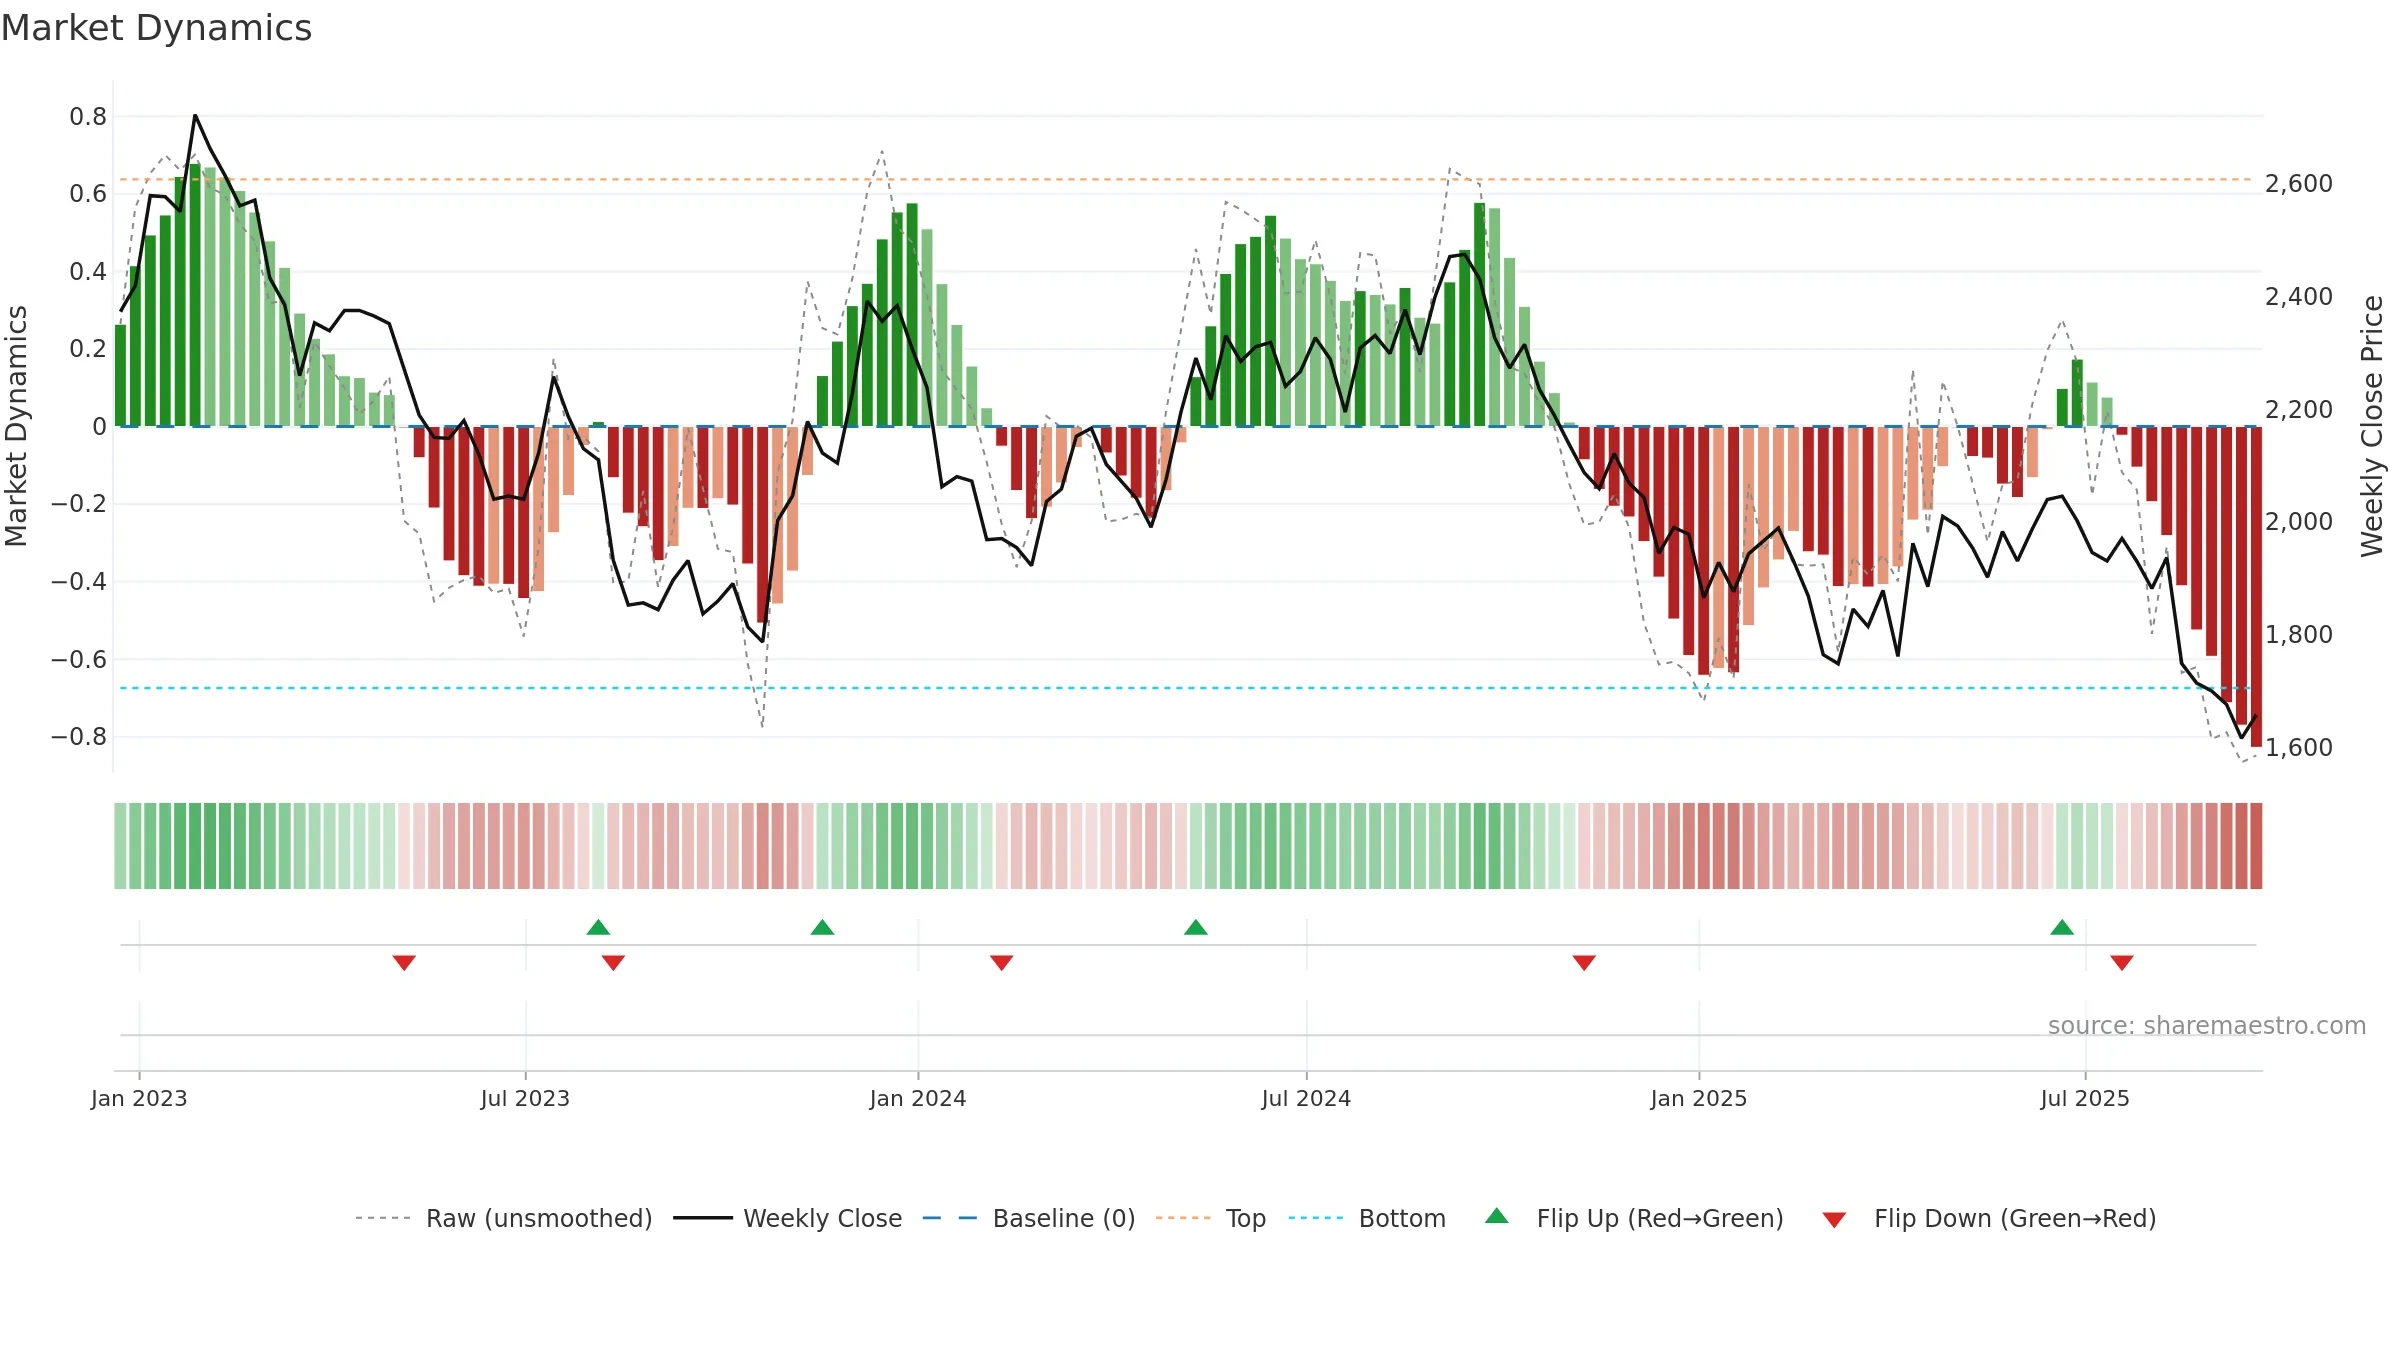Click the Jul 2023 x-axis label
Image resolution: width=2400 pixels, height=1350 pixels.
point(525,1098)
